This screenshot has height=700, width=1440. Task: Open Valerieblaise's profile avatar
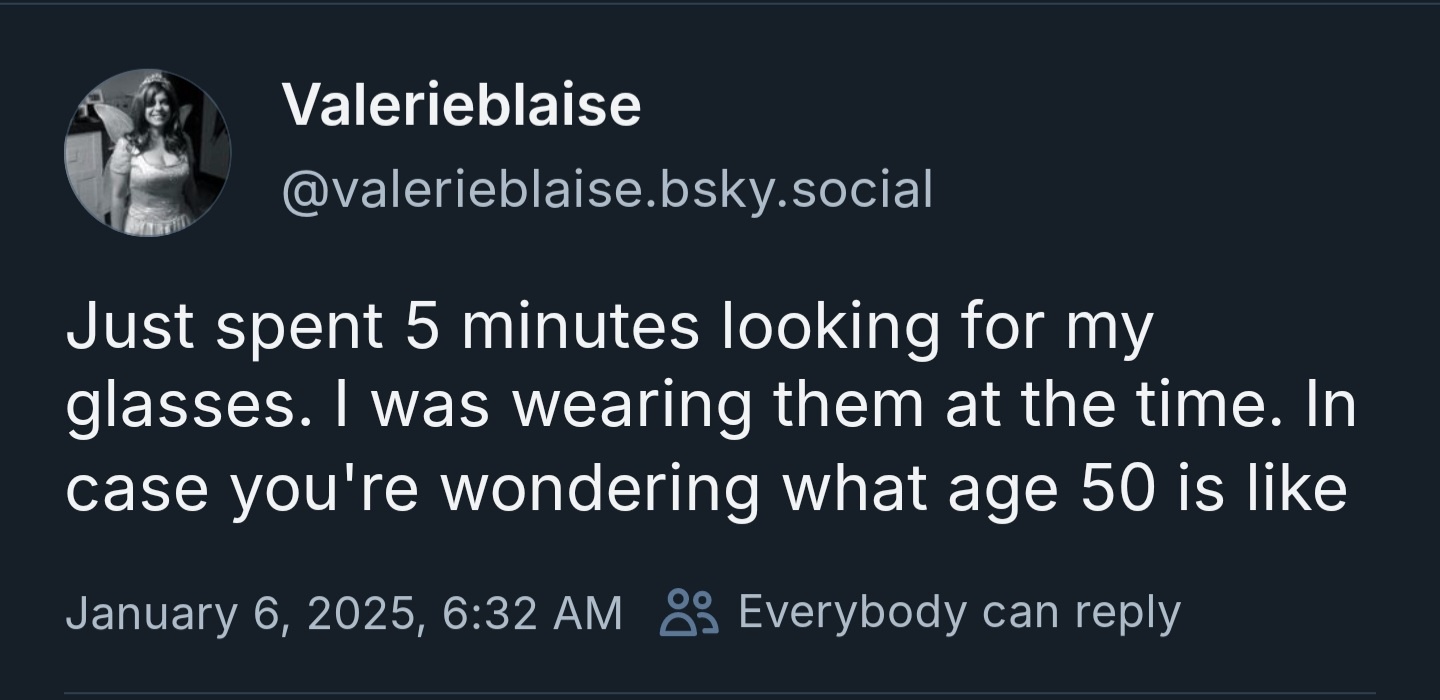(148, 153)
